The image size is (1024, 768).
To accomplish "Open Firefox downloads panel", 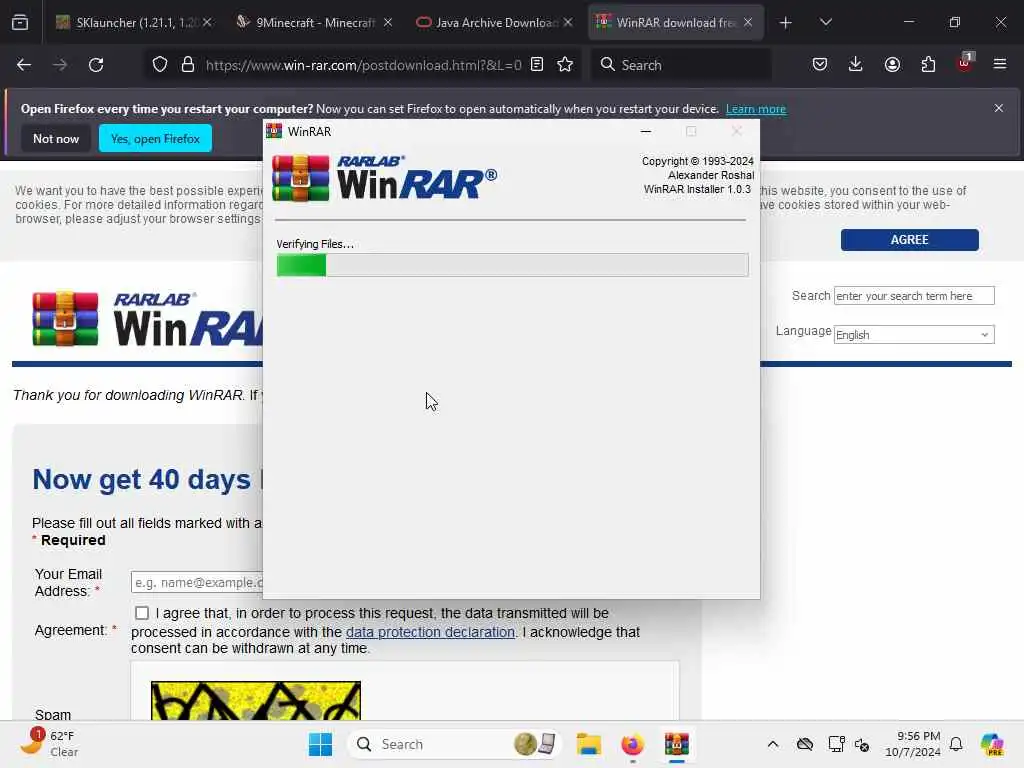I will (856, 65).
